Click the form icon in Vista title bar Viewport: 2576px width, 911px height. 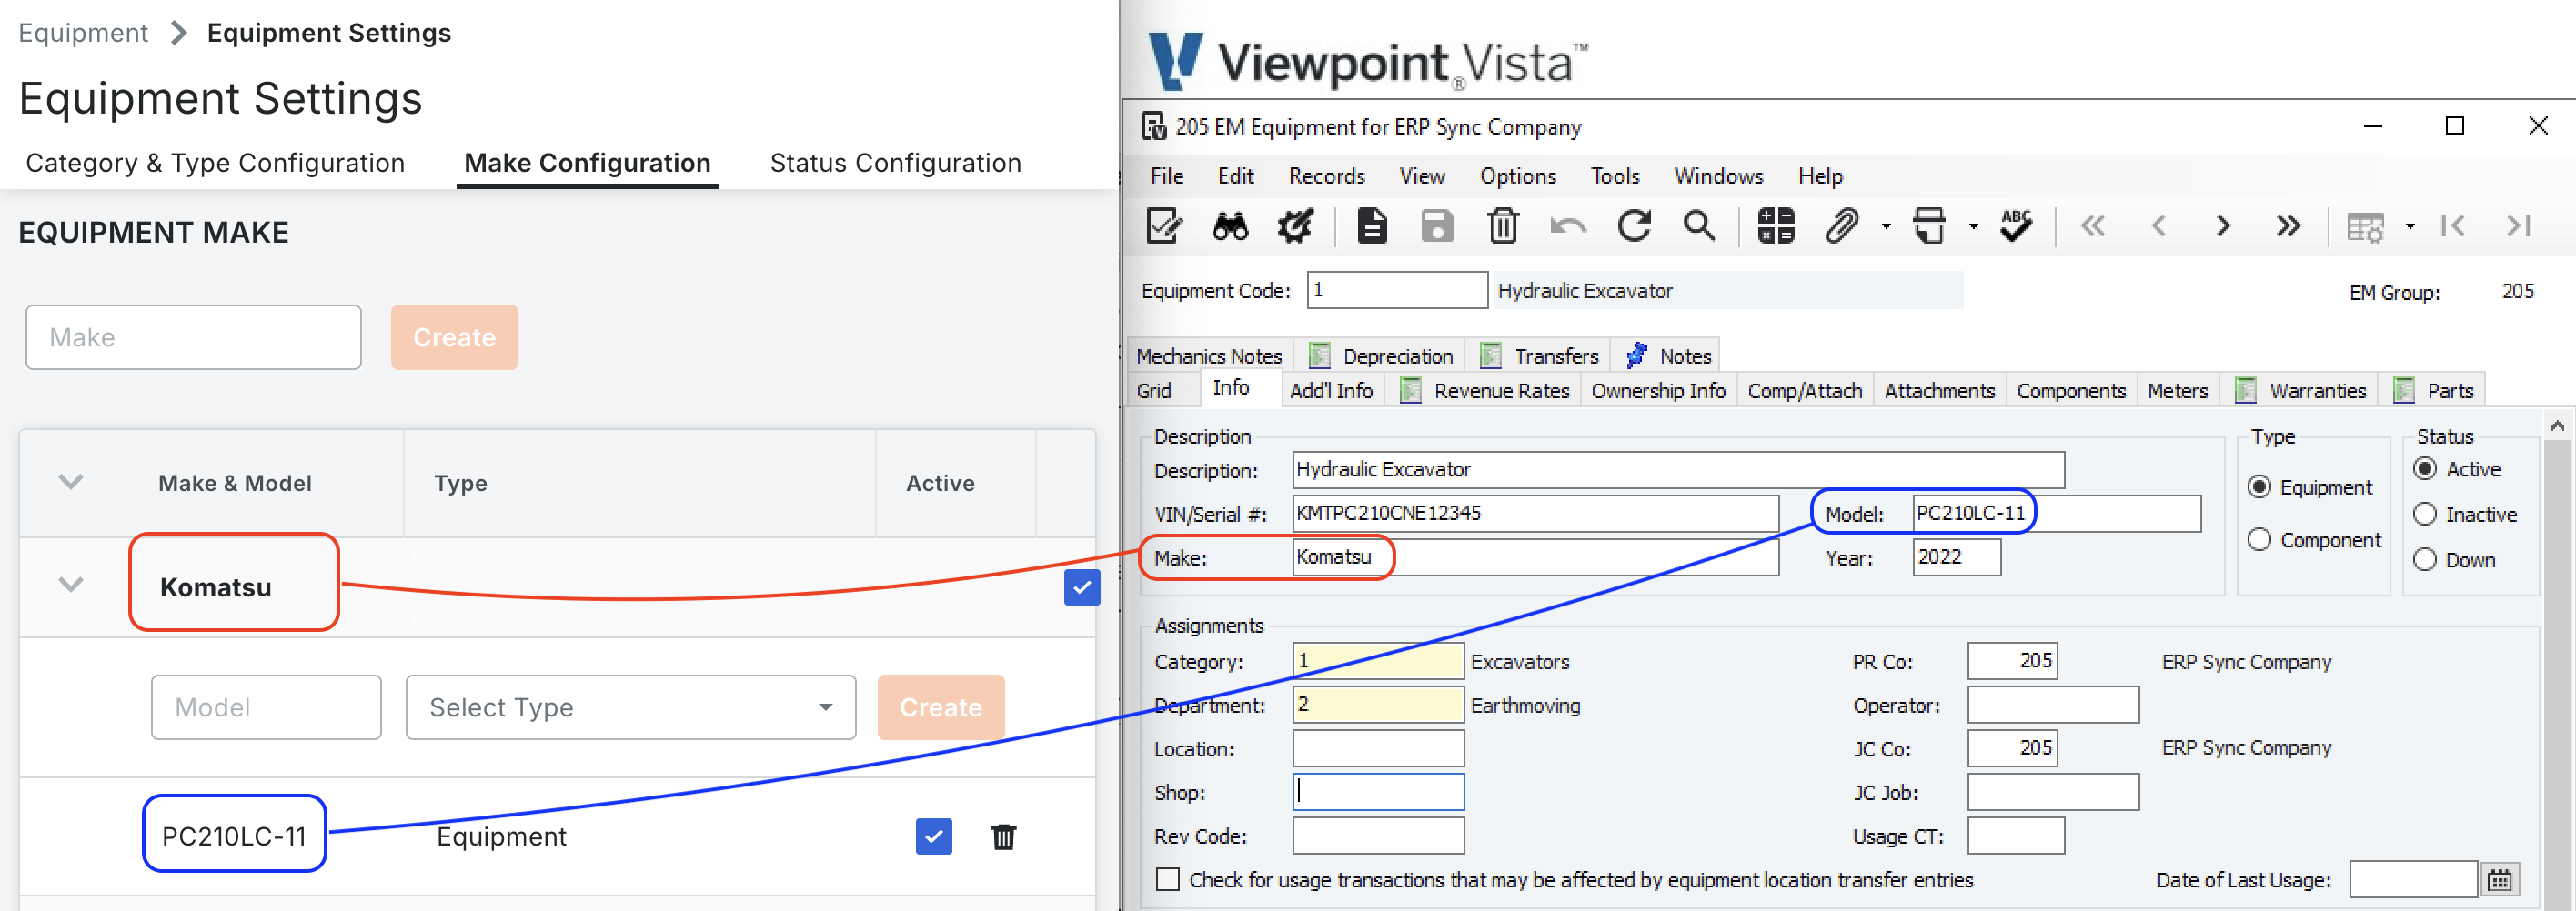(1154, 126)
